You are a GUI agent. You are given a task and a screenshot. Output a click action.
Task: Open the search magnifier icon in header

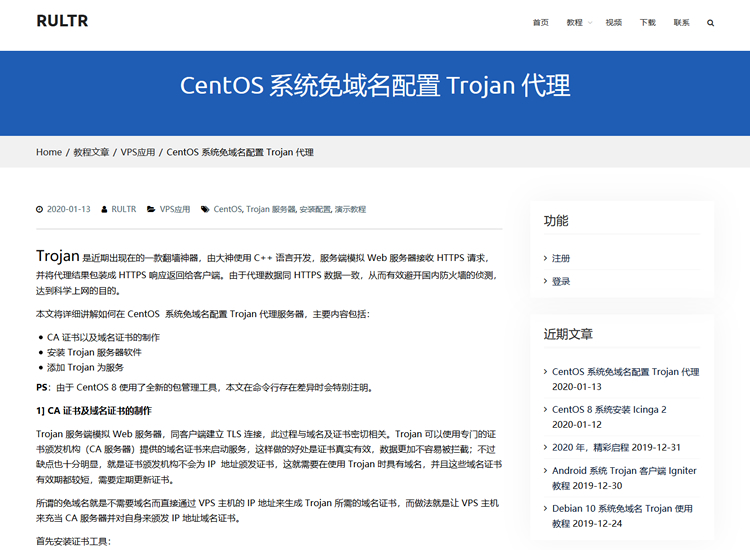710,22
